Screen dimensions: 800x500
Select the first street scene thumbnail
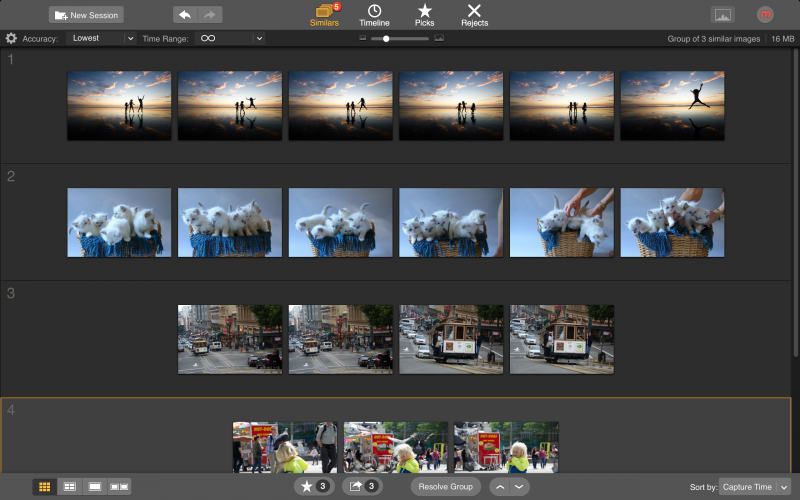[230, 339]
